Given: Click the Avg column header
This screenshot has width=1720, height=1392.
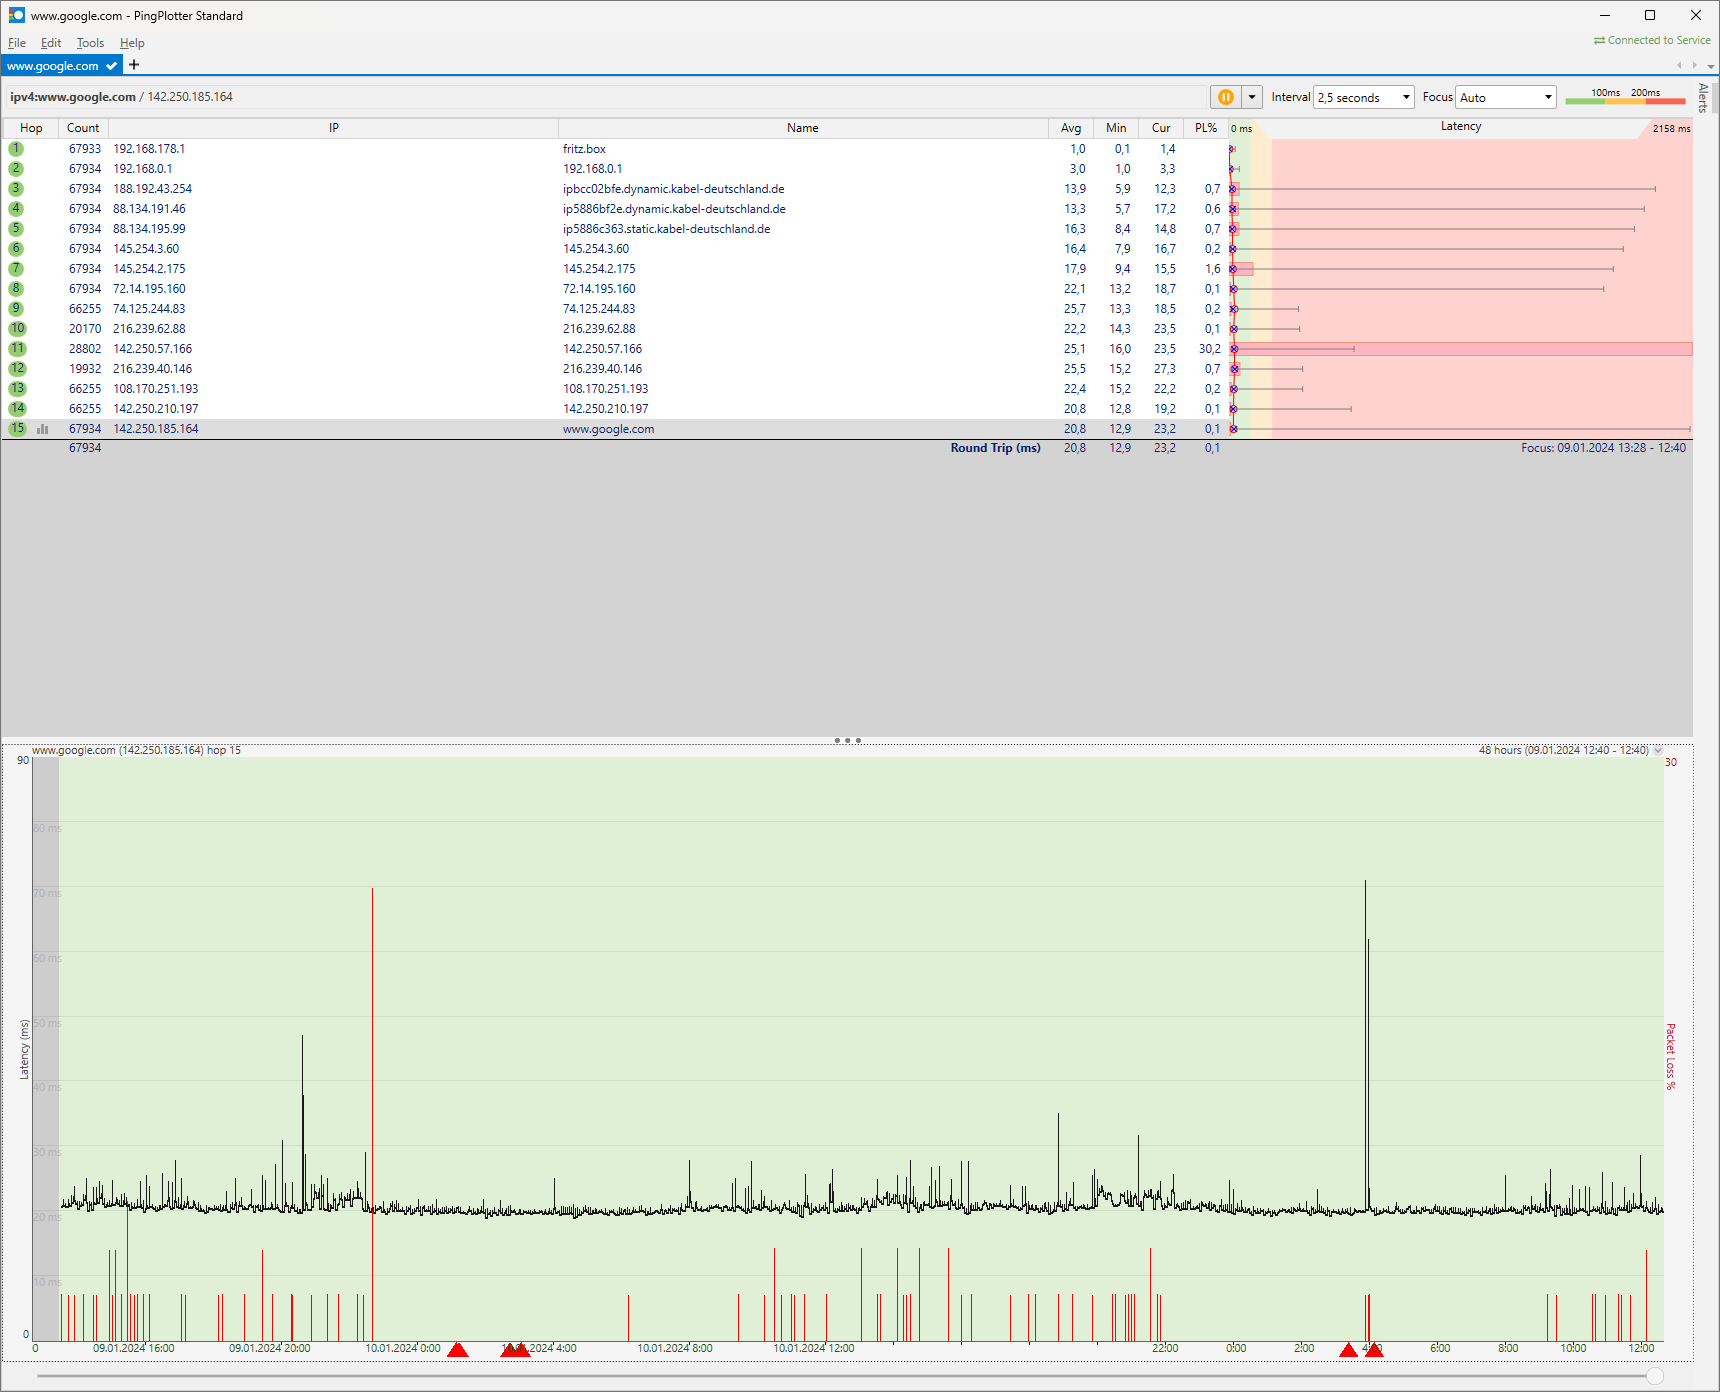Looking at the screenshot, I should click(x=1071, y=128).
